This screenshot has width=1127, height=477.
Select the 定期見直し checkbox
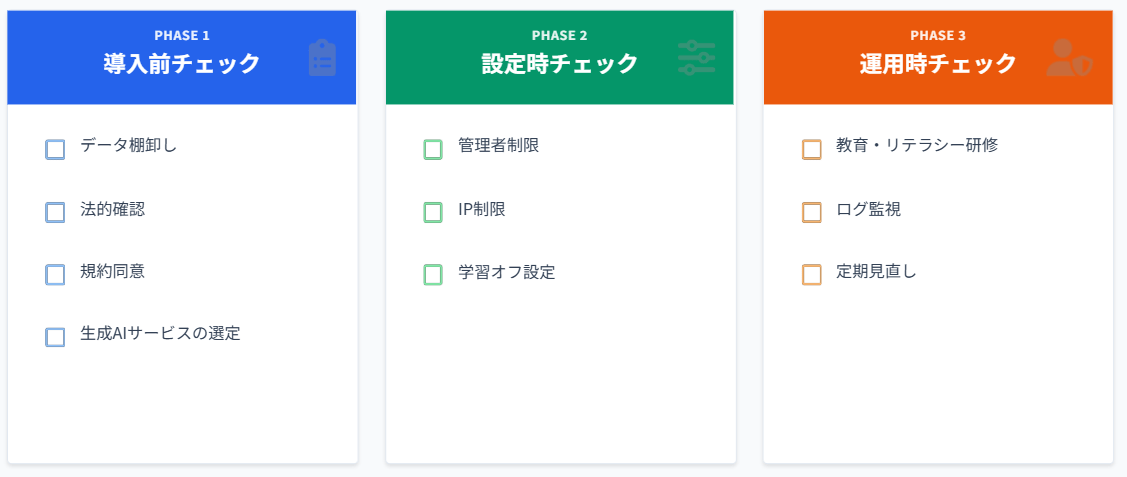click(x=812, y=274)
